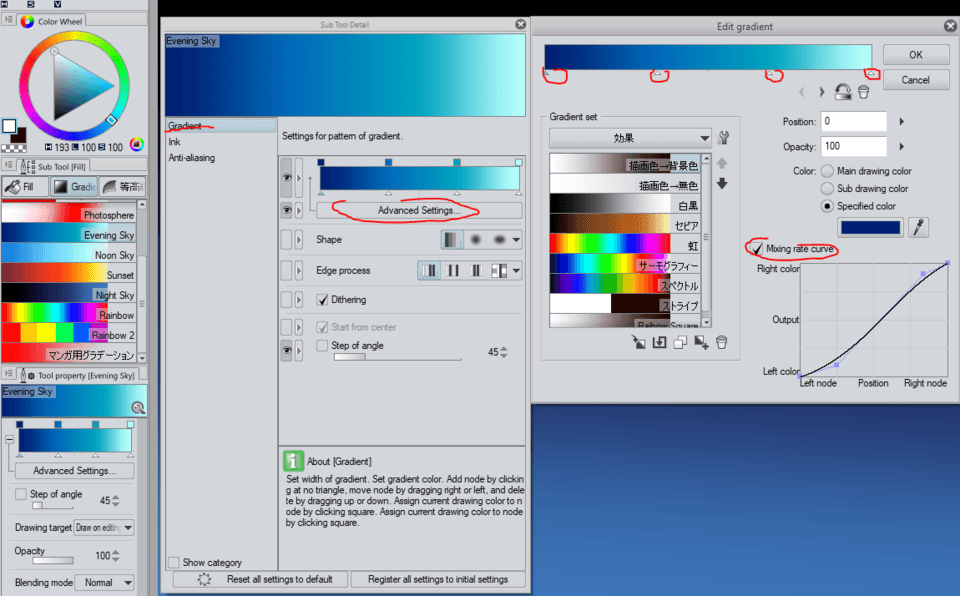Viewport: 960px width, 596px height.
Task: Open the Edge process dropdown arrow
Action: pyautogui.click(x=516, y=270)
